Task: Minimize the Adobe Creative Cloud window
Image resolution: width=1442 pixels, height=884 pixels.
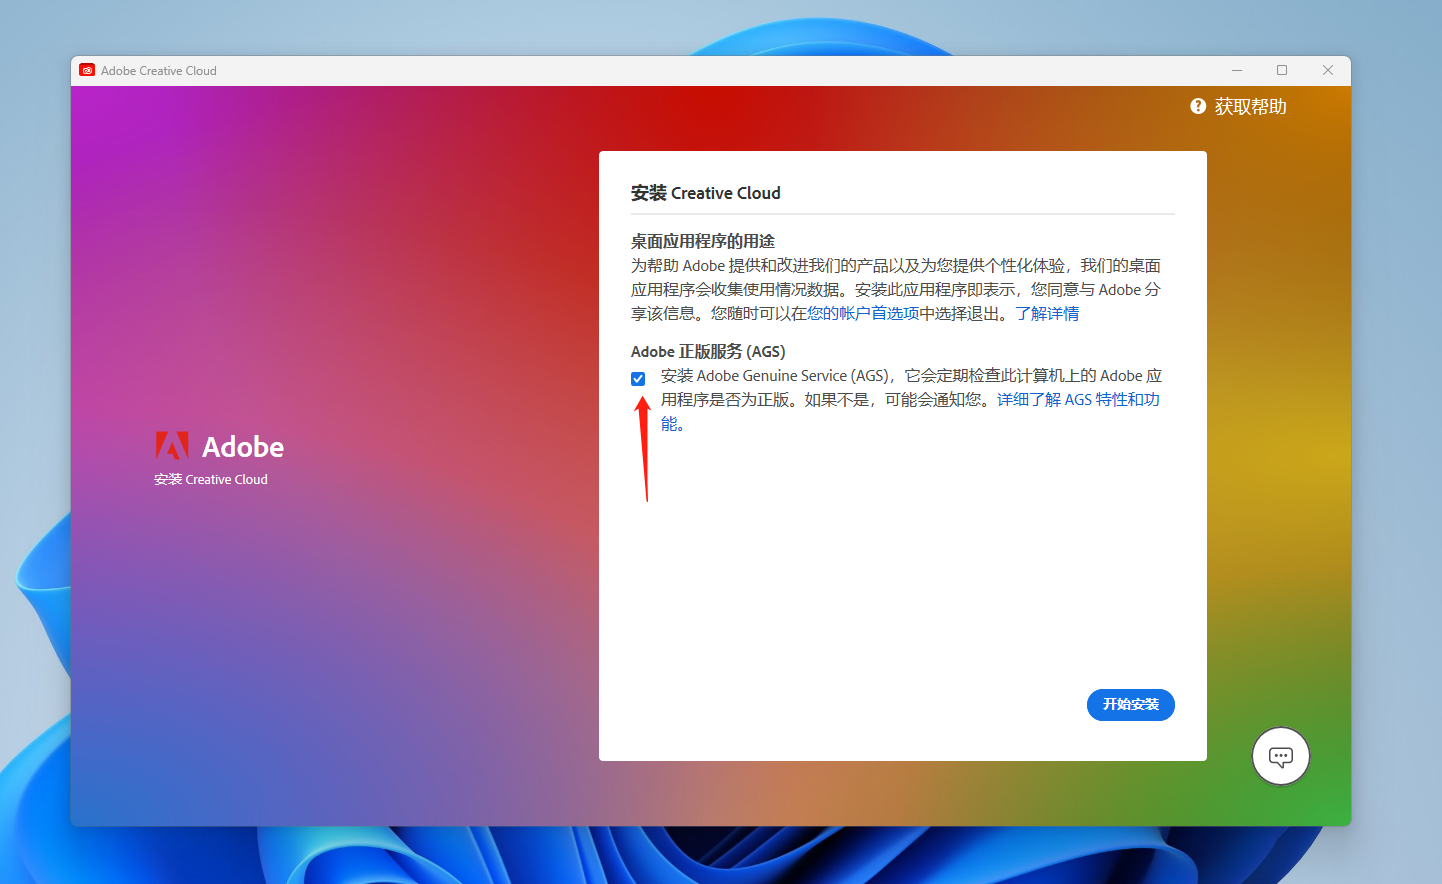Action: point(1237,70)
